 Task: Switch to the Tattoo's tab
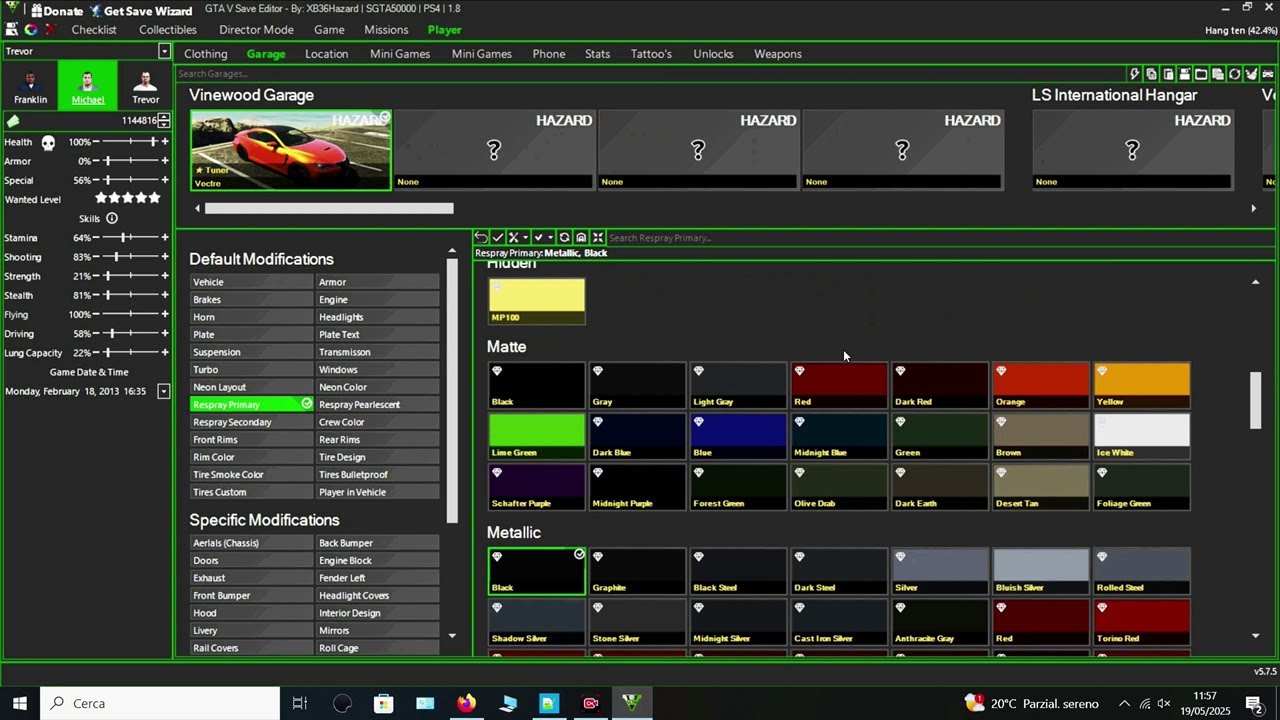(651, 54)
